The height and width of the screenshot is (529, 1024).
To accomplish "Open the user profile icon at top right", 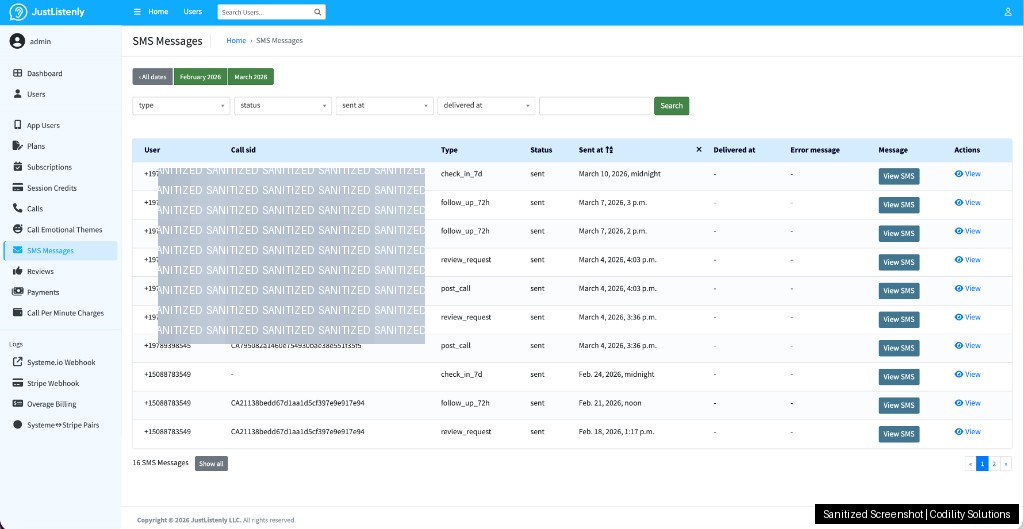I will 1008,12.
